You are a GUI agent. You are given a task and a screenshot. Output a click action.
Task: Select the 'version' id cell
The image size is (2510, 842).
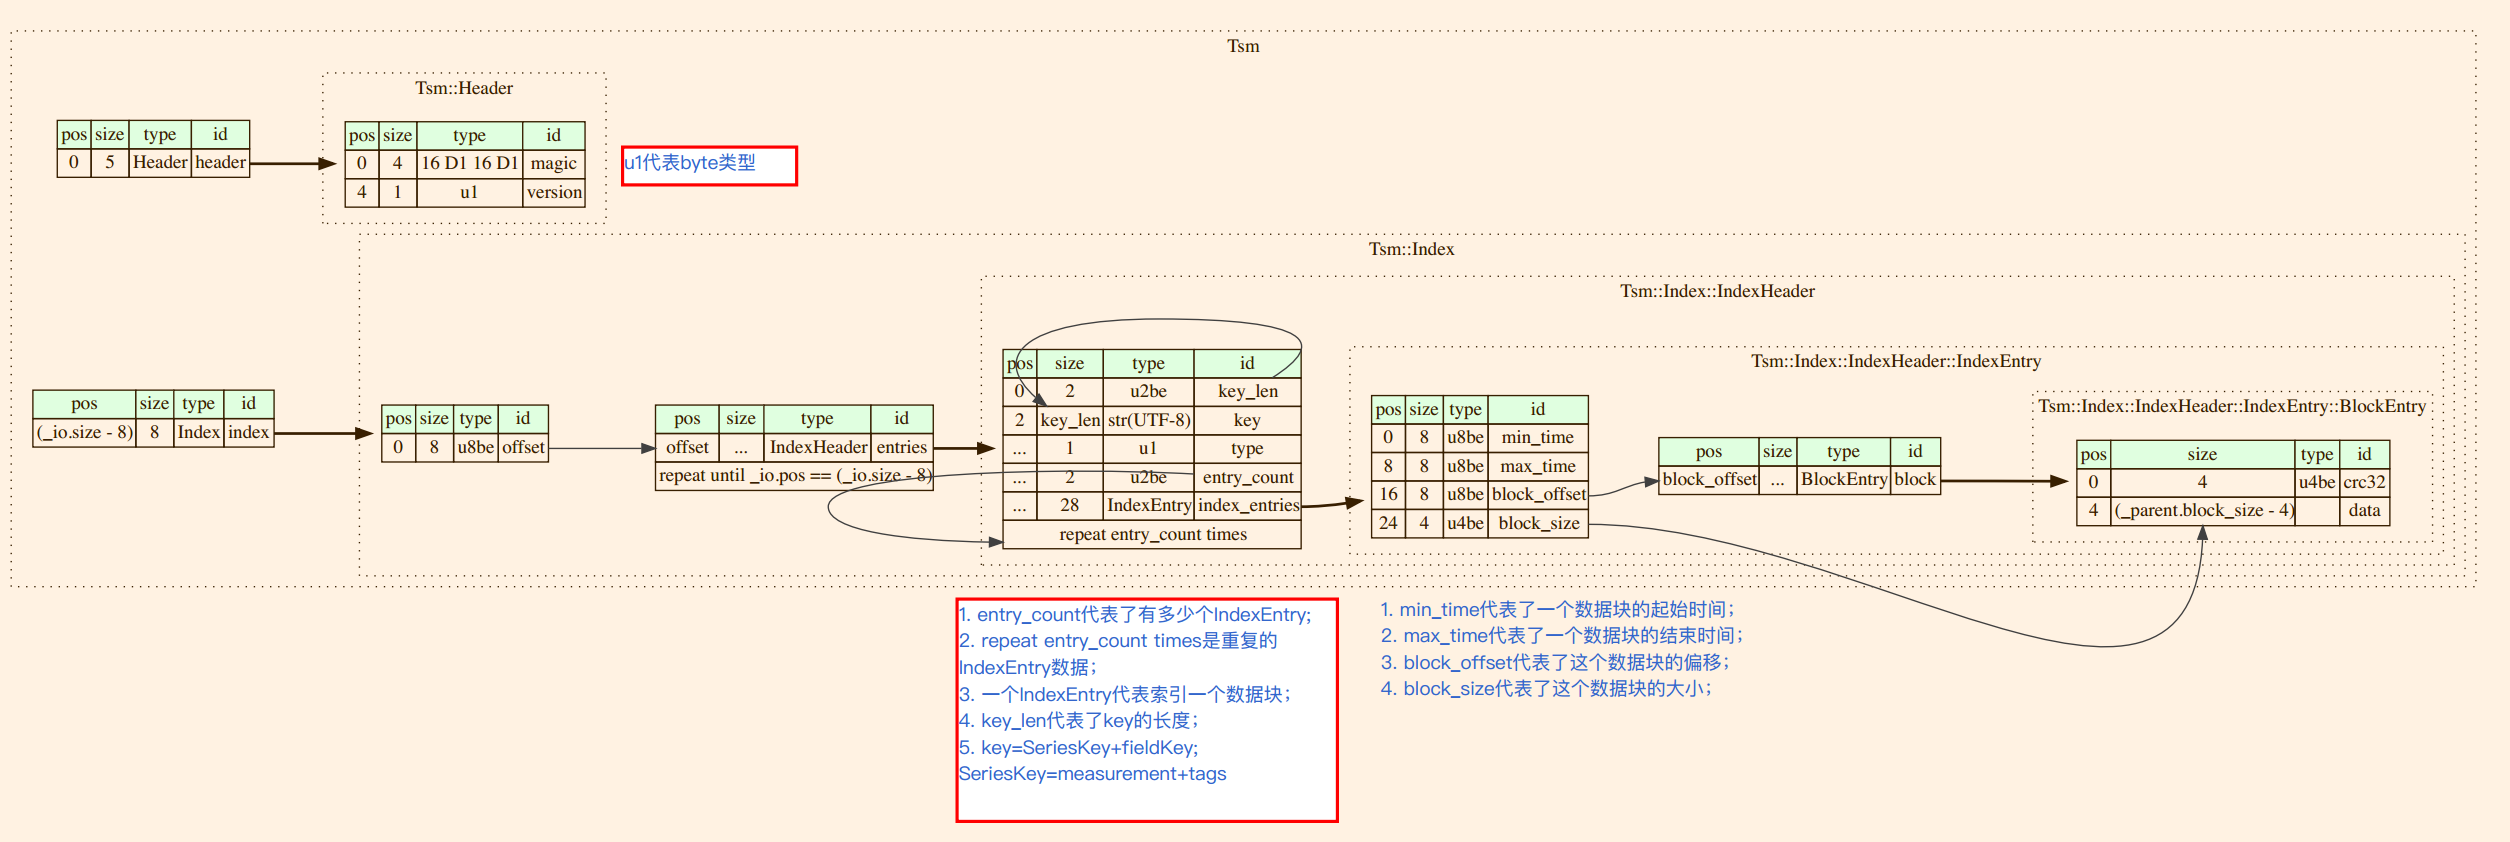pyautogui.click(x=554, y=192)
